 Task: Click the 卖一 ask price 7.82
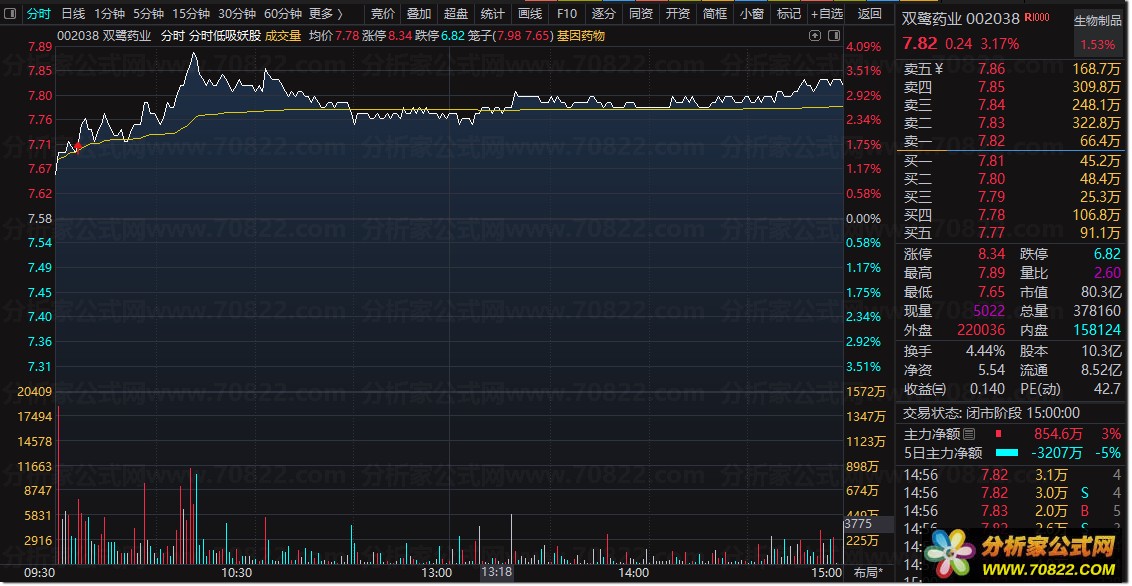pyautogui.click(x=991, y=141)
